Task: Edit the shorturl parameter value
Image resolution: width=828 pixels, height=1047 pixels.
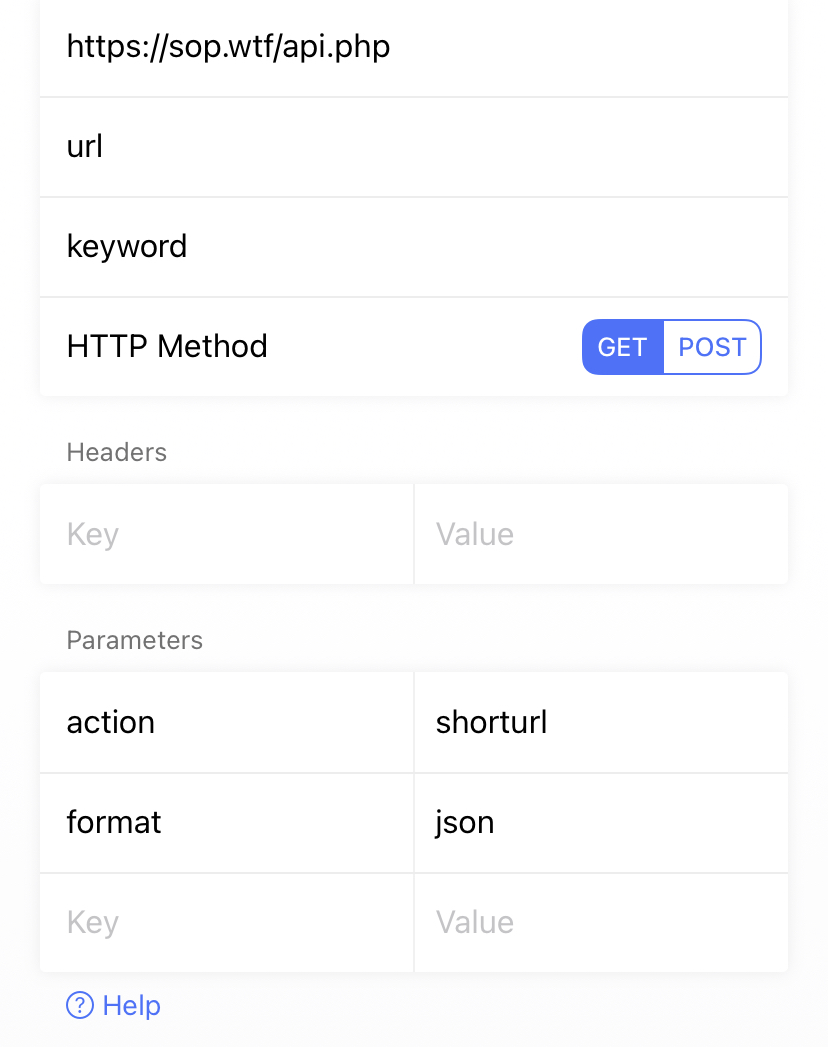Action: click(600, 722)
